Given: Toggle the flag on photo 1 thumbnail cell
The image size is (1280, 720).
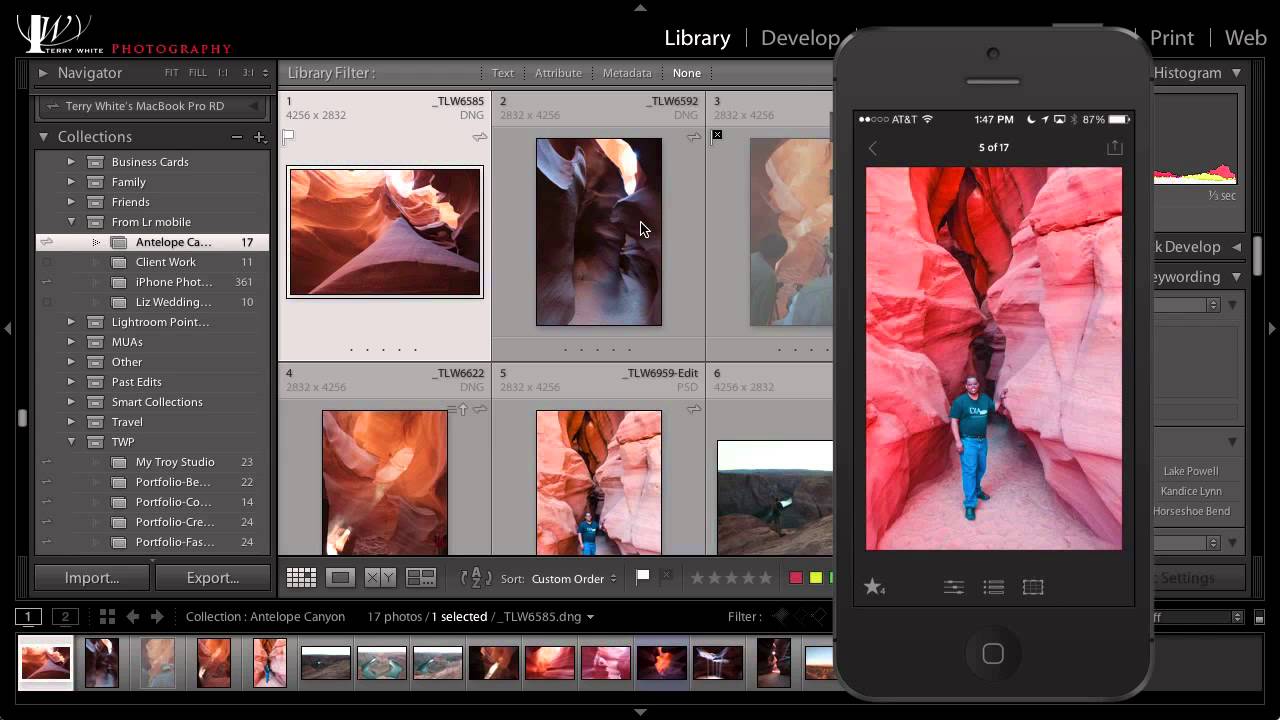Looking at the screenshot, I should [x=289, y=136].
